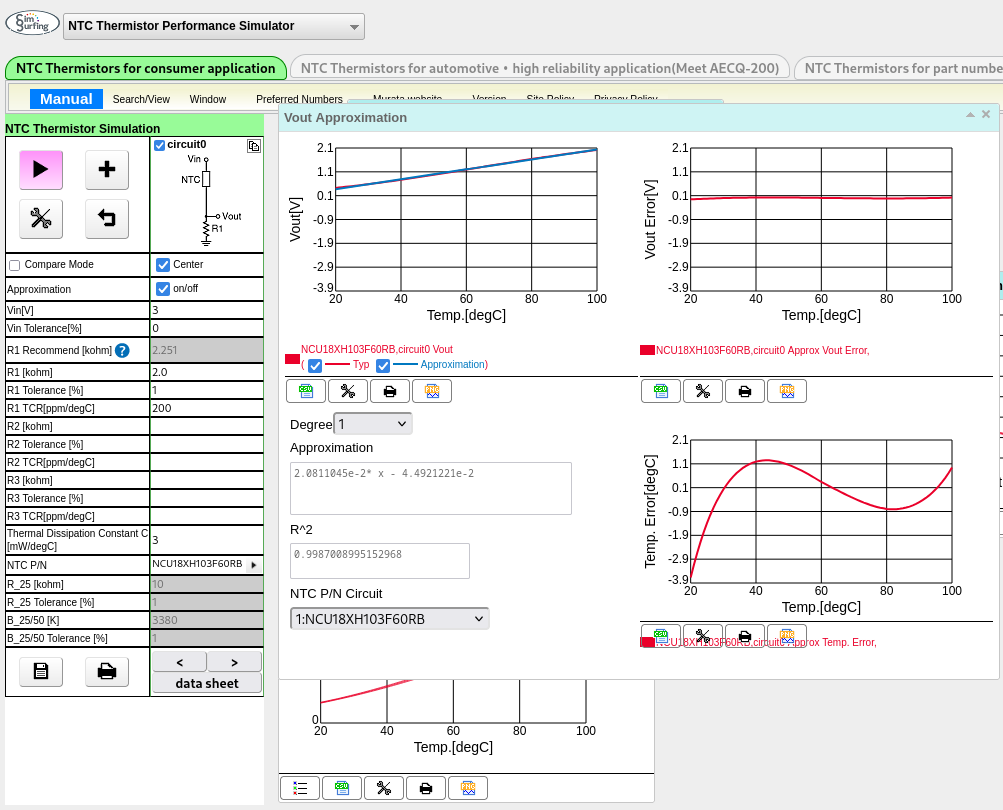Open the Window menu

[x=208, y=99]
